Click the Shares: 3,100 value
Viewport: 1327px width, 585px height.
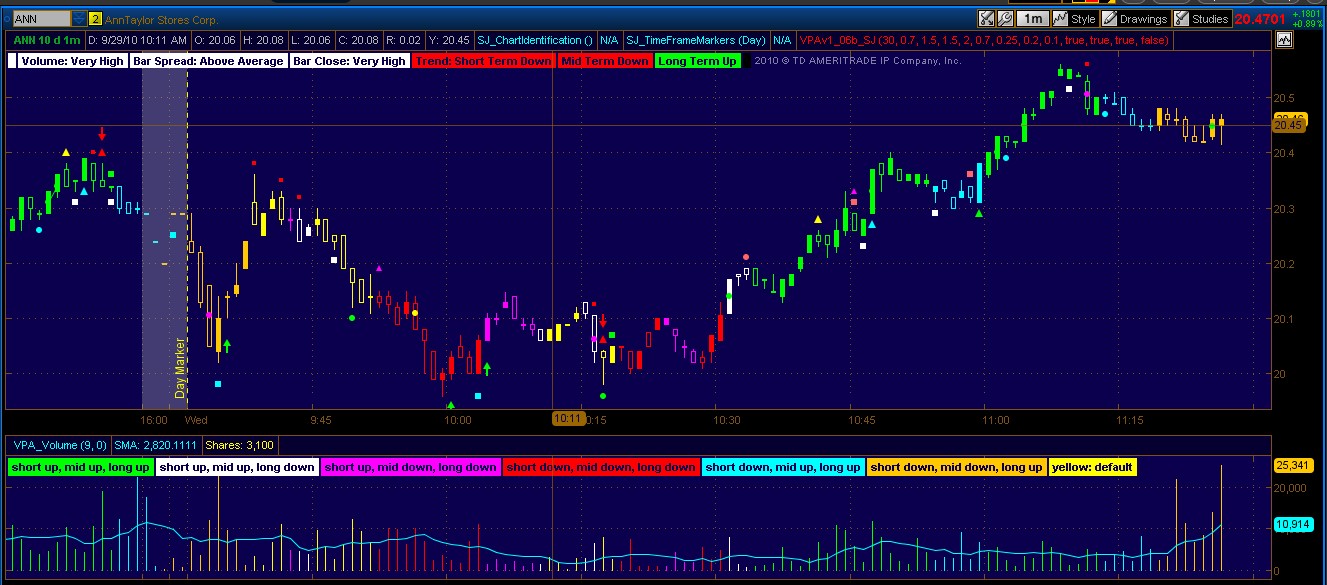(239, 444)
